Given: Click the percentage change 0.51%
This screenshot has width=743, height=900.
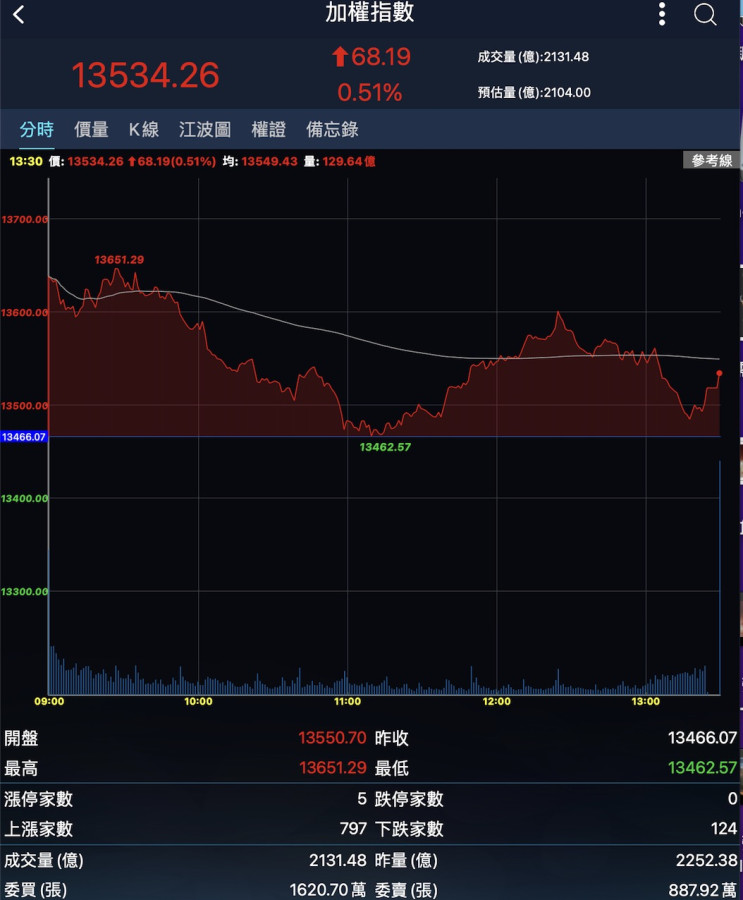Looking at the screenshot, I should [370, 92].
